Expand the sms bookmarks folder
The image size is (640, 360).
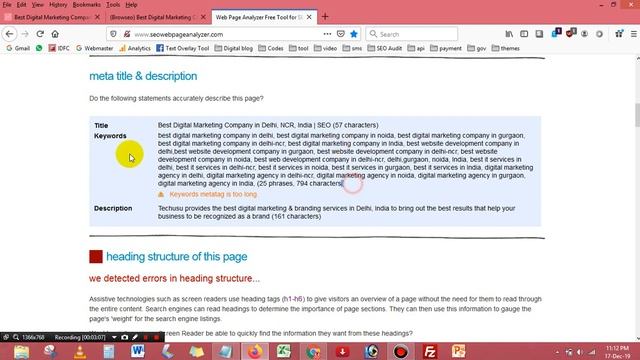(x=352, y=48)
